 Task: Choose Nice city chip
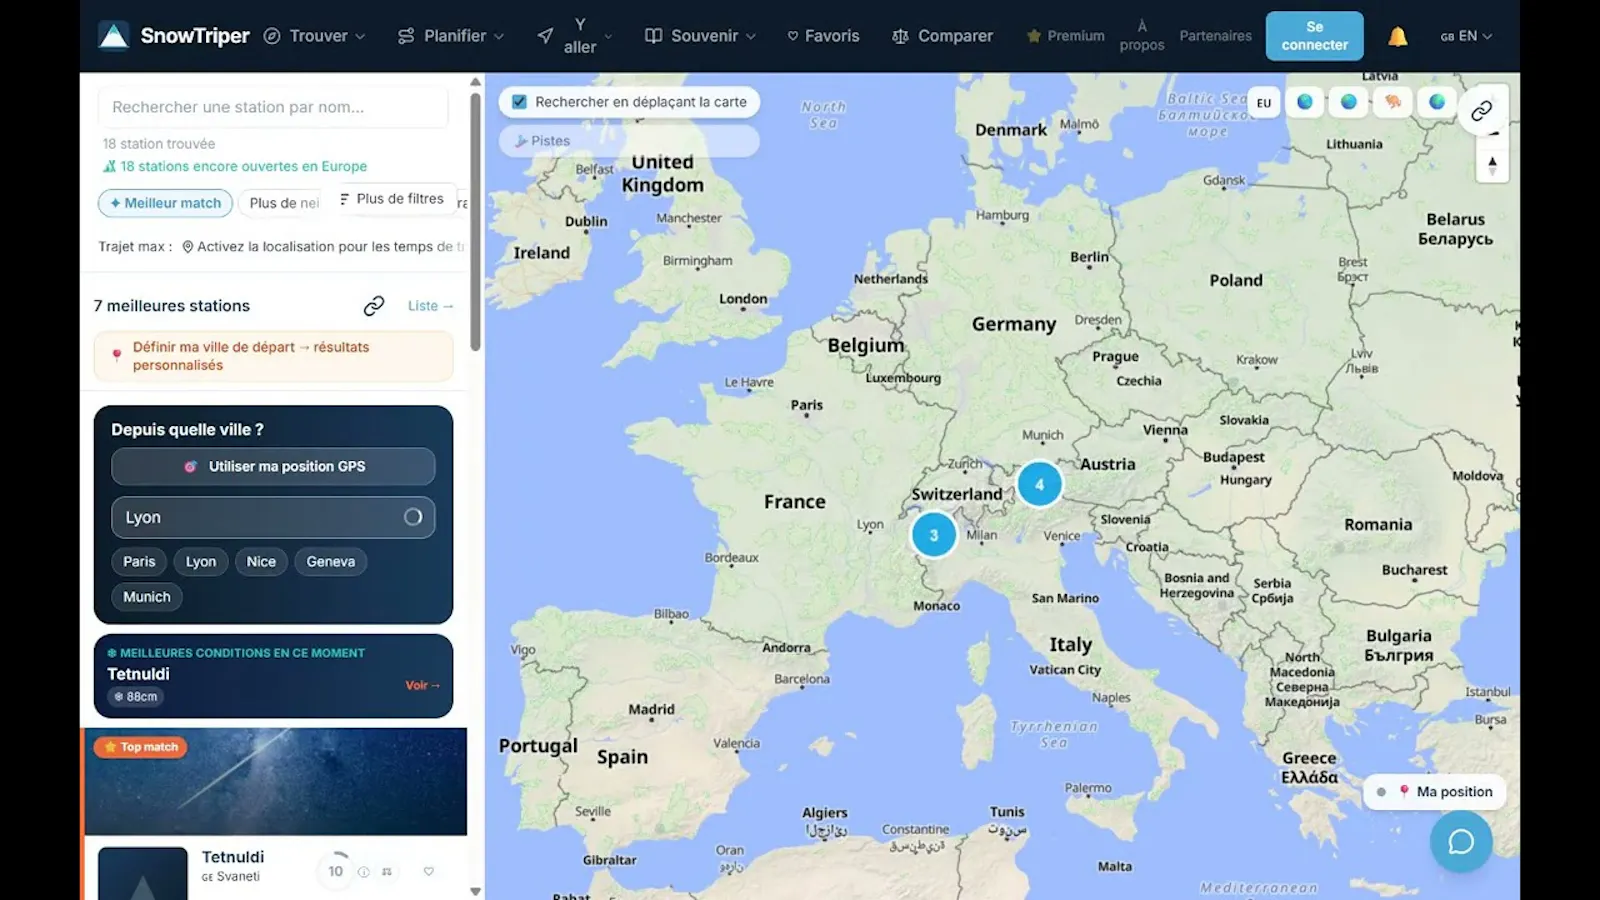pyautogui.click(x=261, y=562)
